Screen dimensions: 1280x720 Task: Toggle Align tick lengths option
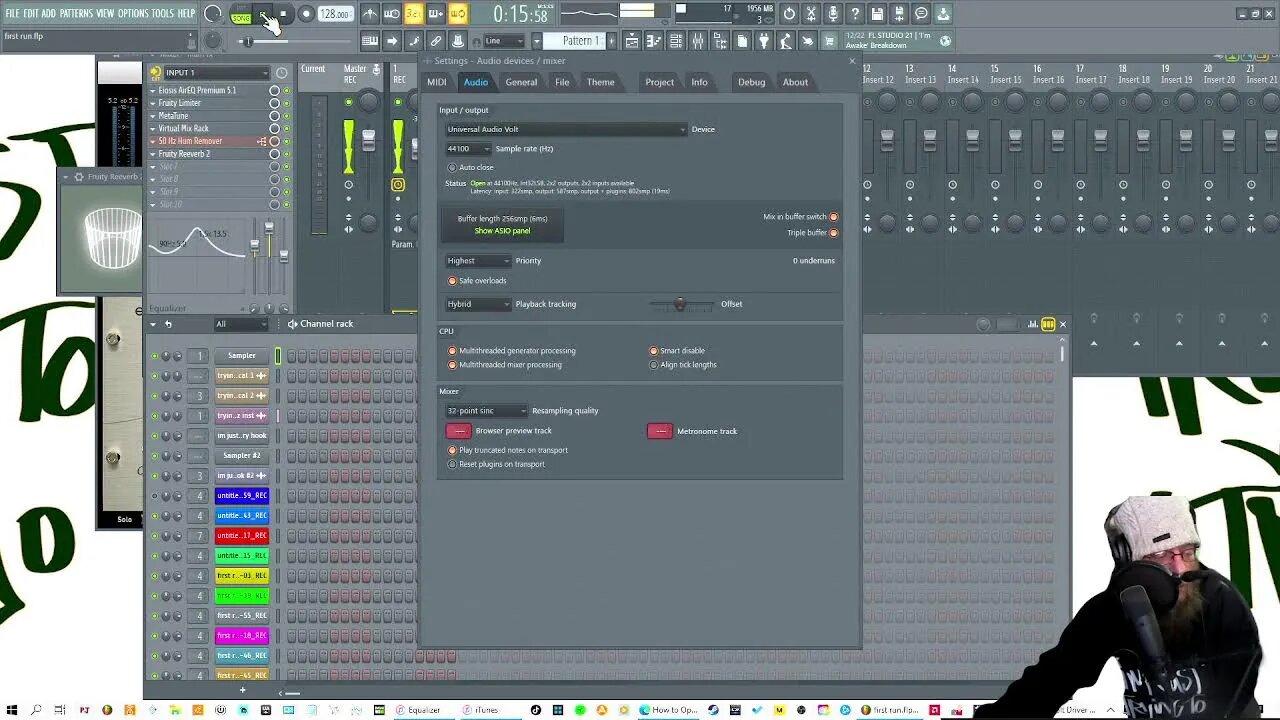point(654,365)
